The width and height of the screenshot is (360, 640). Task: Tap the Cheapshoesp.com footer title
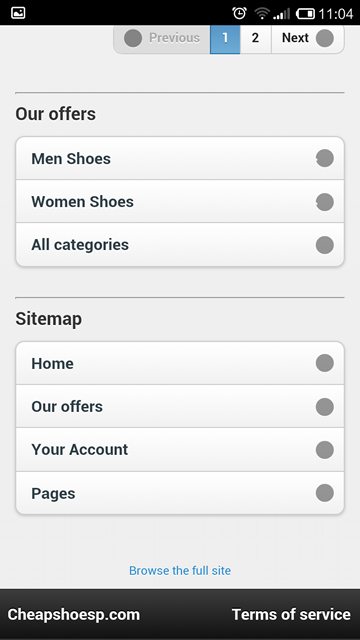point(73,614)
